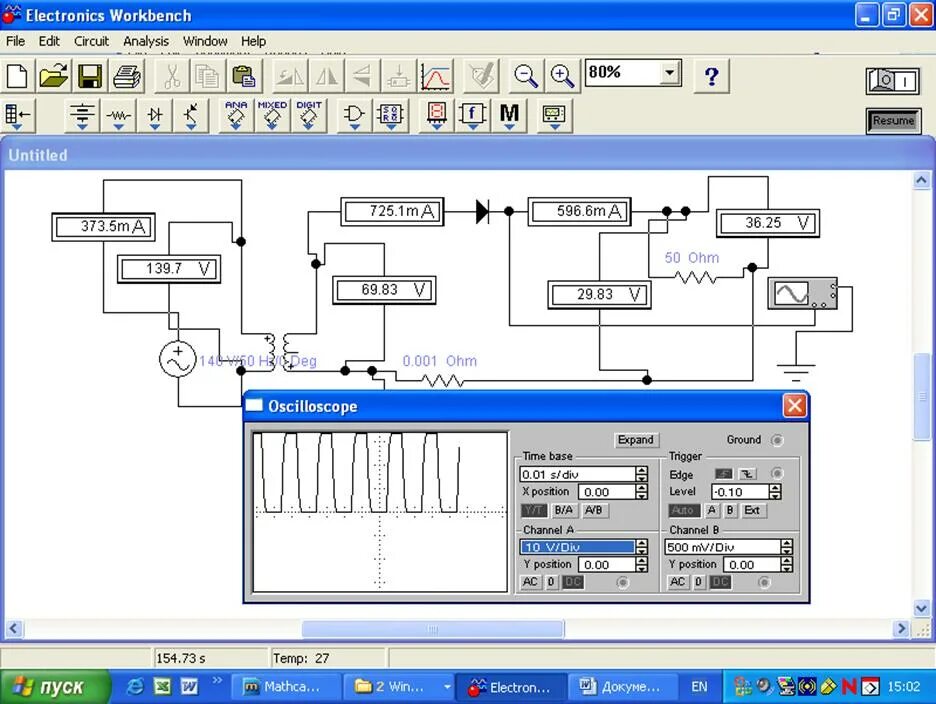Select B/A display mode in oscilloscope
The image size is (936, 704).
[x=563, y=511]
